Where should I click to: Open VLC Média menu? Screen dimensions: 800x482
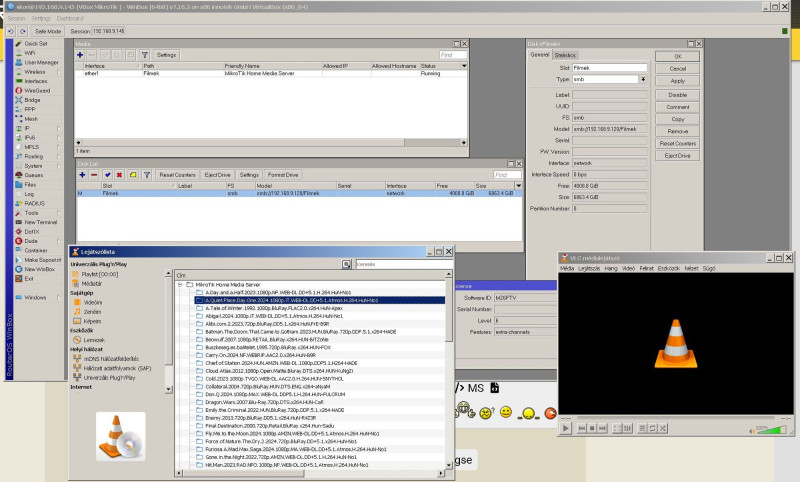click(x=567, y=268)
